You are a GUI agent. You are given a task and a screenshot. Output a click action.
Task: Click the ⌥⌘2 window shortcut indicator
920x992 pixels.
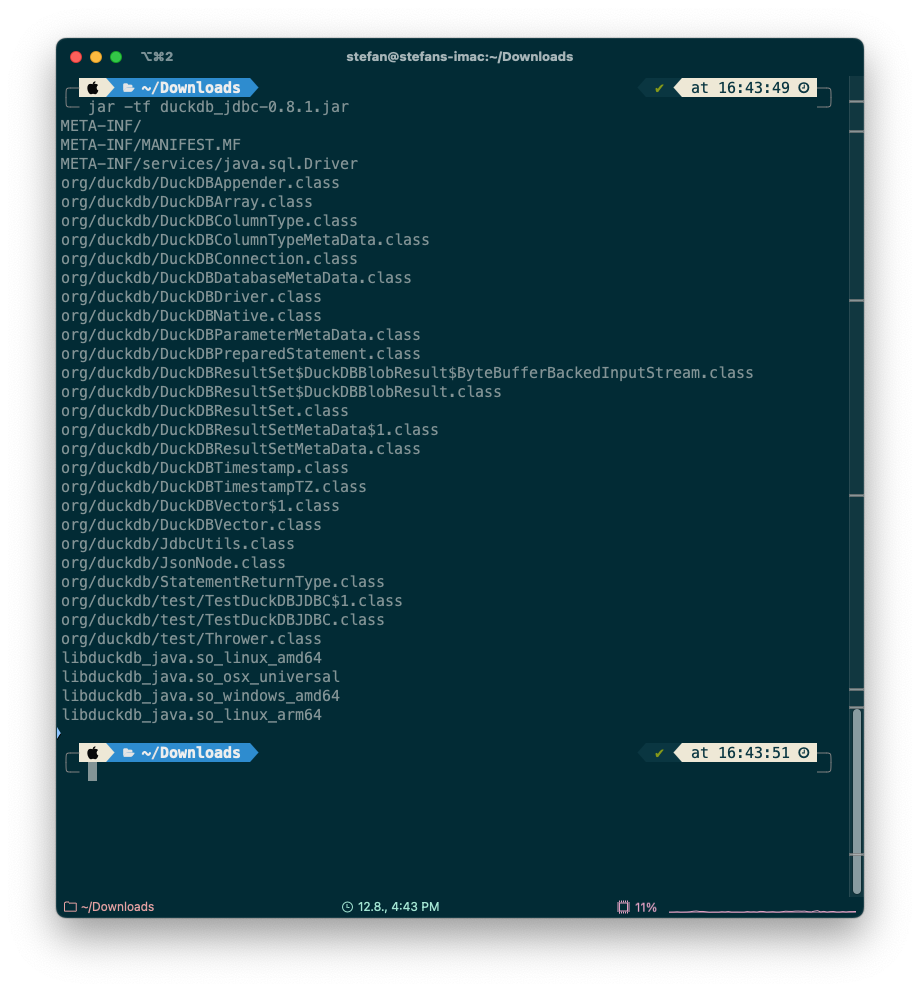(x=157, y=56)
